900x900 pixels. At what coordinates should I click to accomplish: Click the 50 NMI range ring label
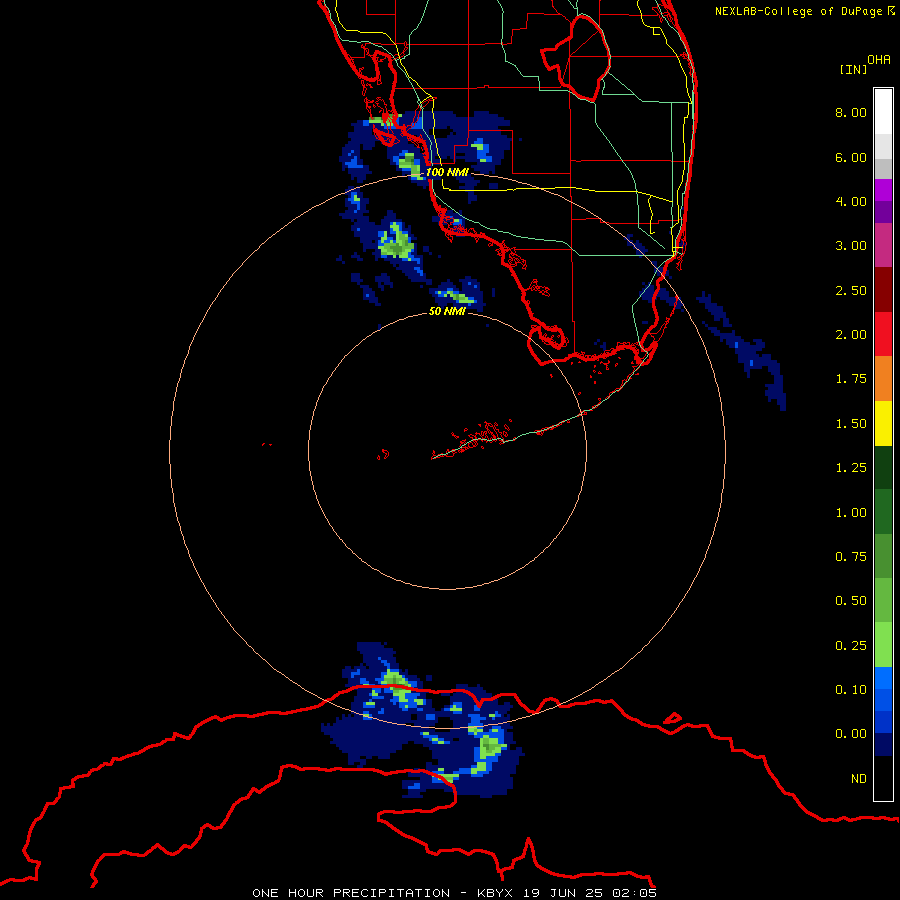(x=447, y=311)
